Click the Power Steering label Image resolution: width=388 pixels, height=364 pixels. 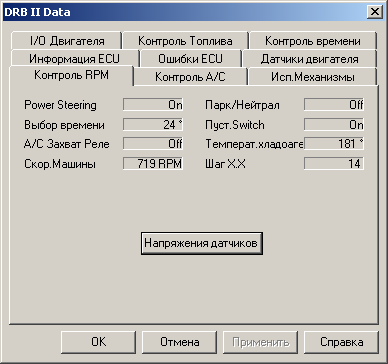60,105
